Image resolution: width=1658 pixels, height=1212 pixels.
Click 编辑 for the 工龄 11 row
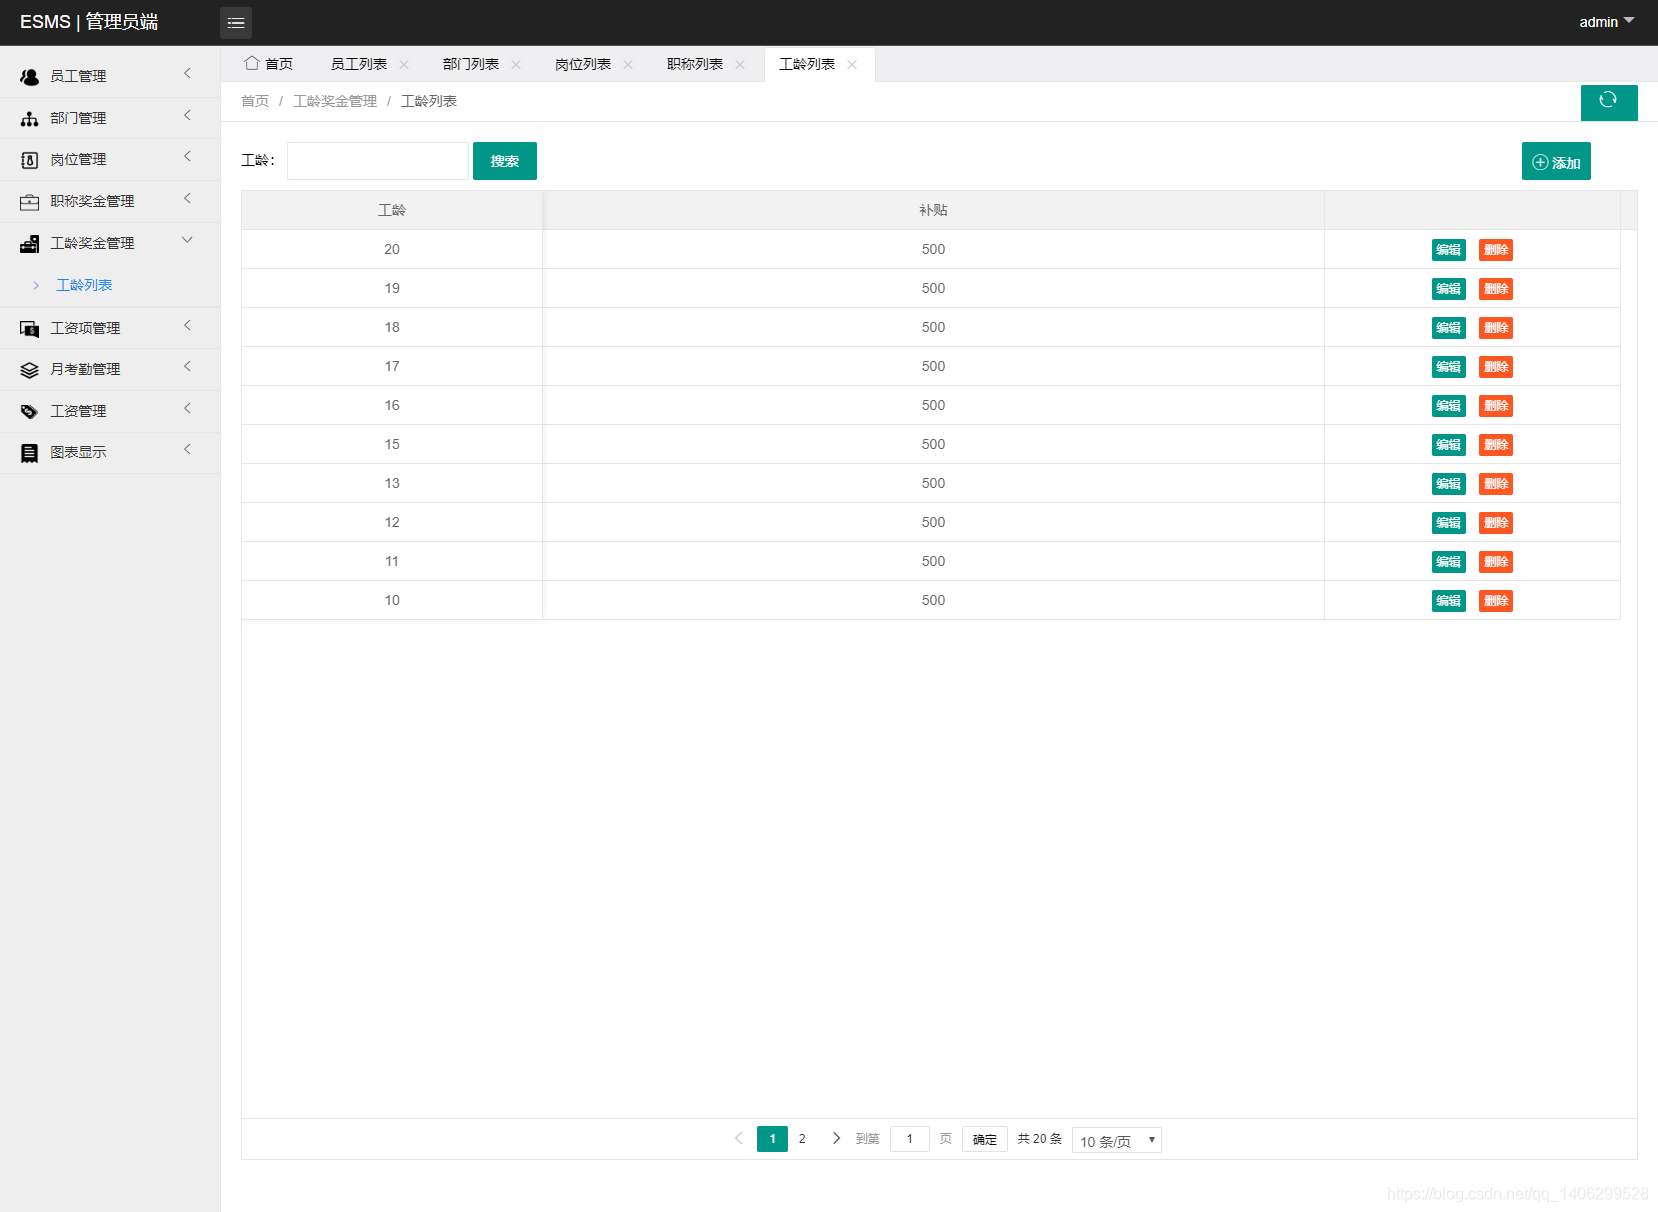1448,562
